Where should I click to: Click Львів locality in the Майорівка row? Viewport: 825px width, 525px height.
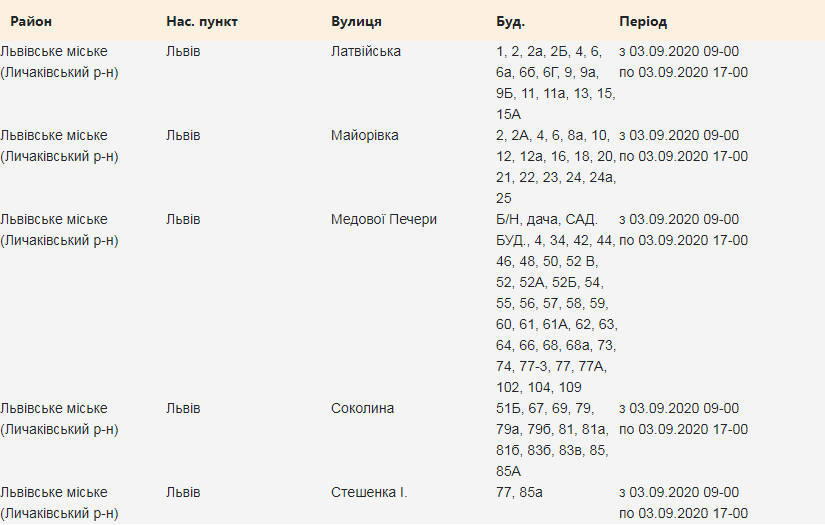pos(183,135)
